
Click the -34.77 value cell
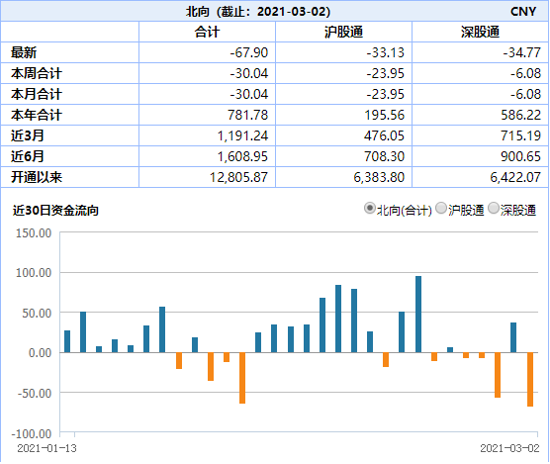coord(522,53)
